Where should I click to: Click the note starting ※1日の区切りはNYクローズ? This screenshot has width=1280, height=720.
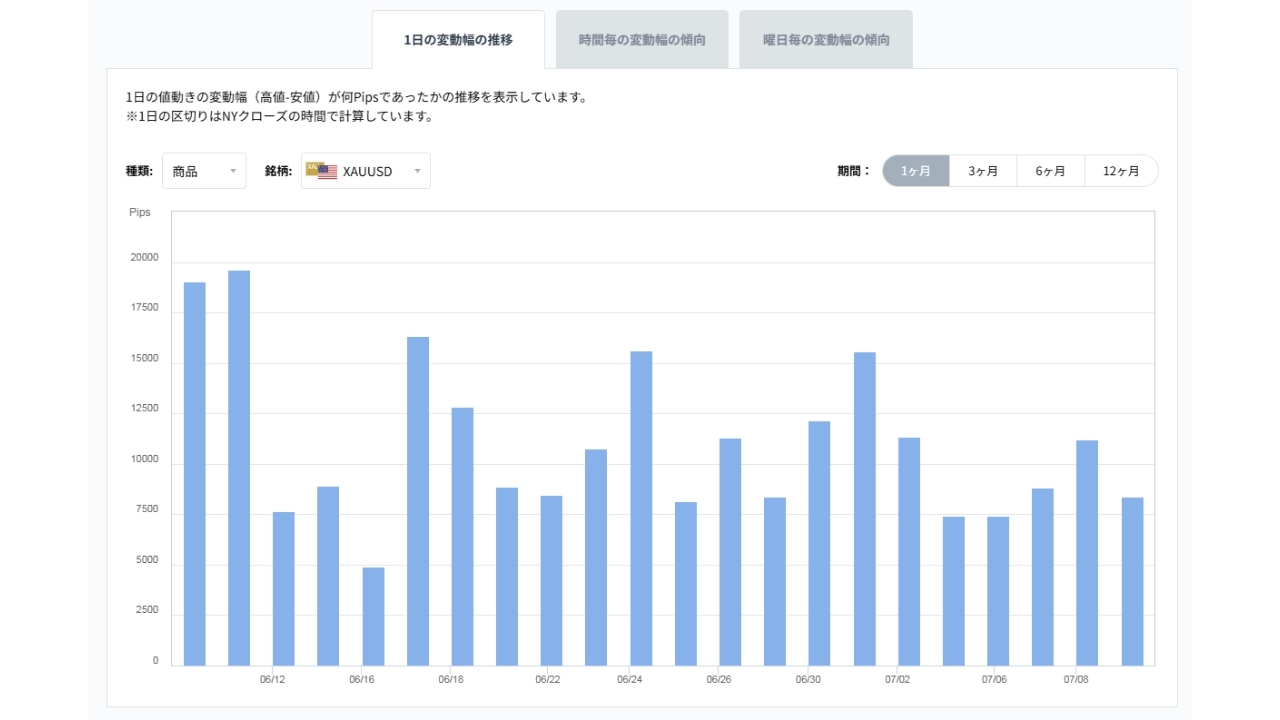point(279,116)
